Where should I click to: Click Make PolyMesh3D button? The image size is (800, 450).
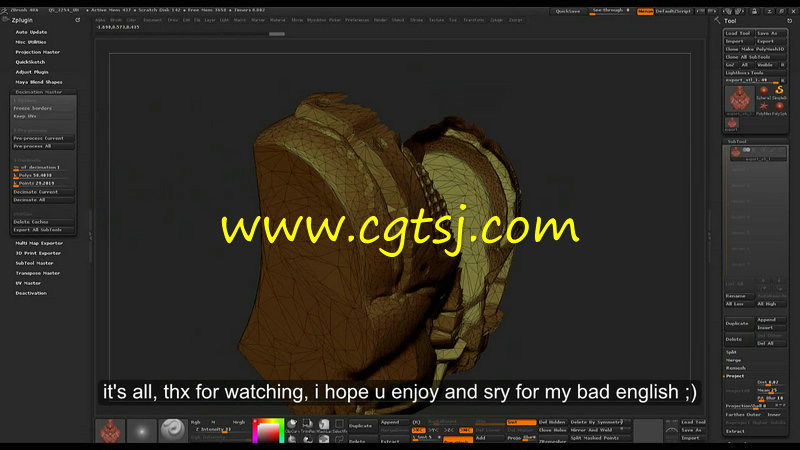763,49
